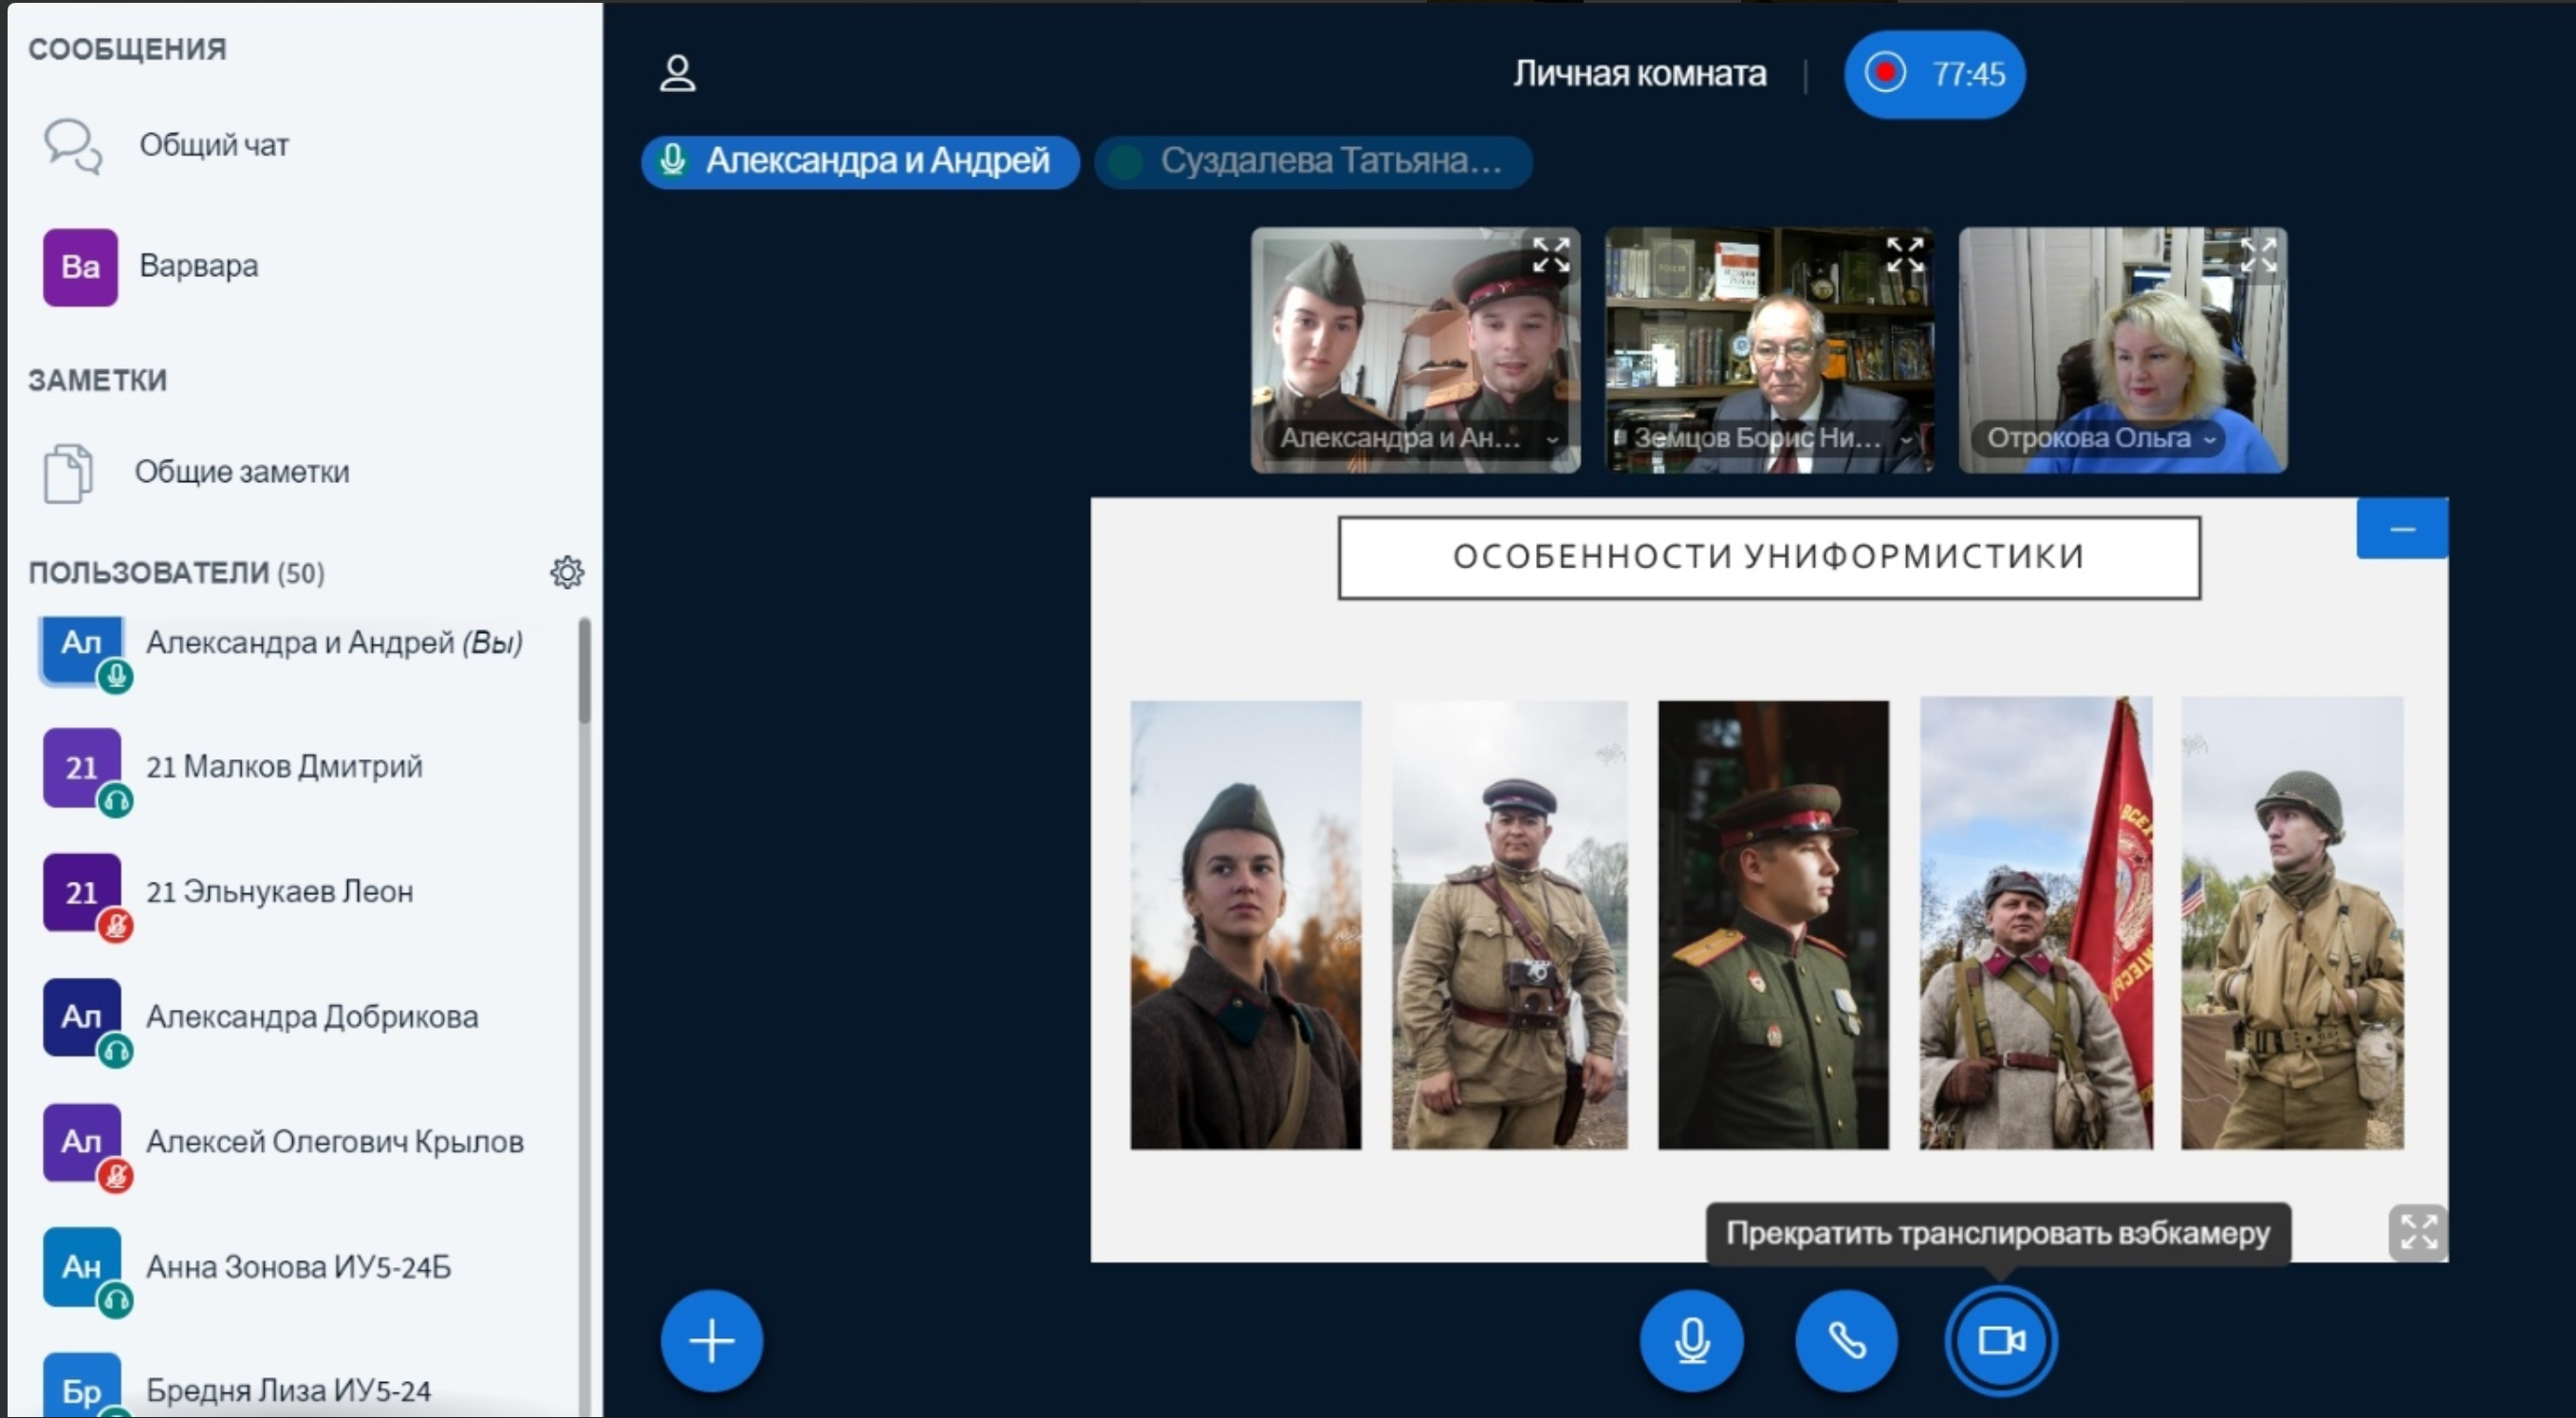Open the dropdown beside Александра и Ан… webcam name
The width and height of the screenshot is (2576, 1418).
tap(1553, 439)
